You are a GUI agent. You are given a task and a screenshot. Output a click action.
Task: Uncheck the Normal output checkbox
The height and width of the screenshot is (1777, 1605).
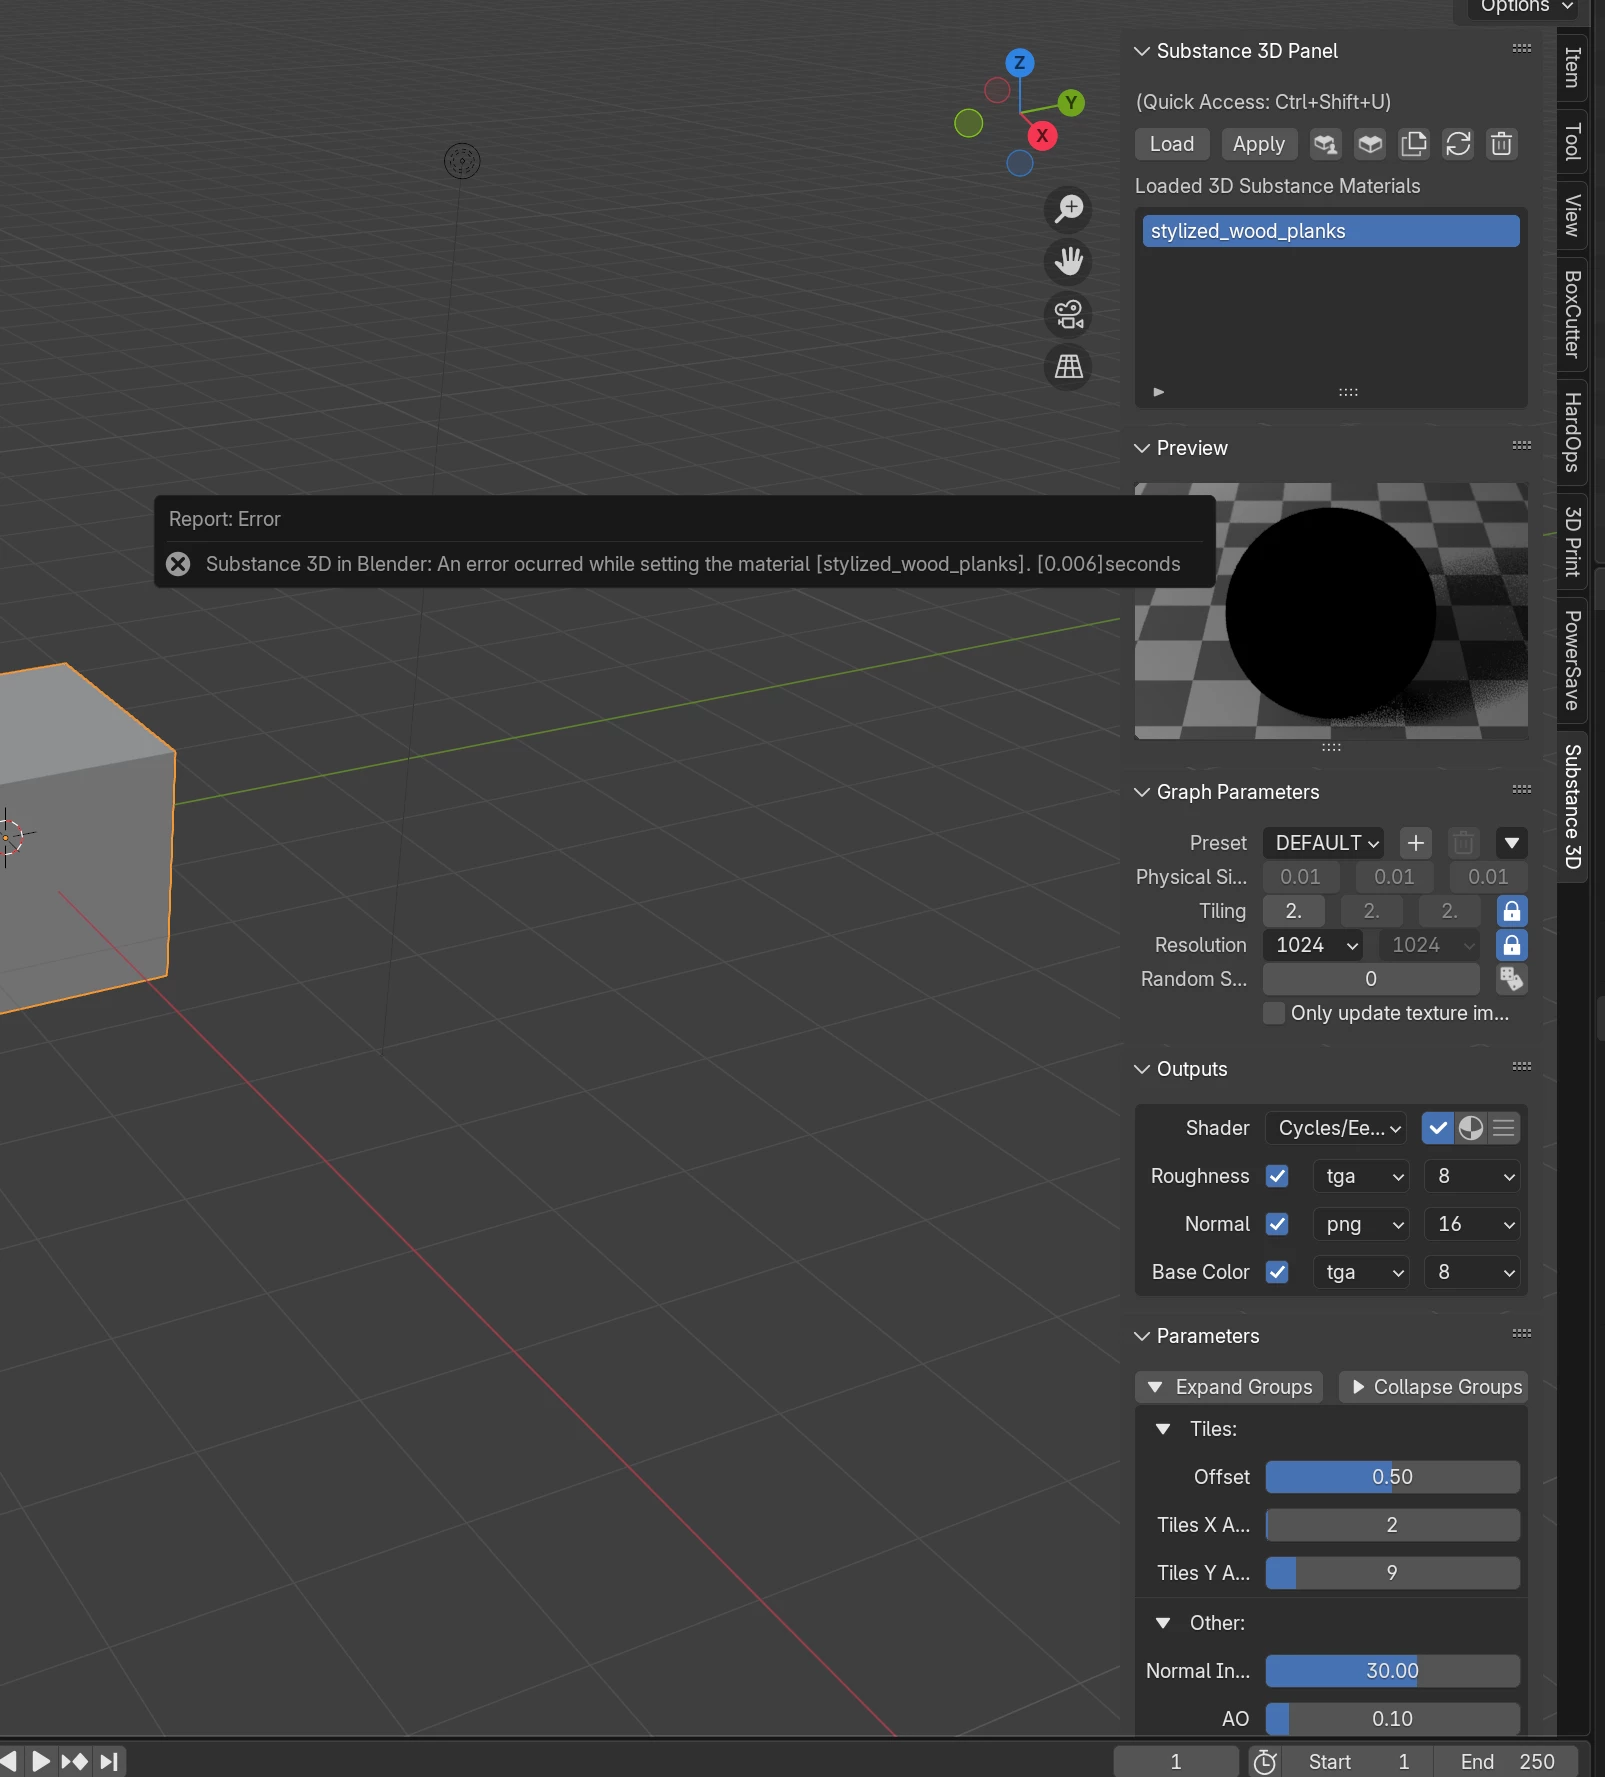1277,1224
